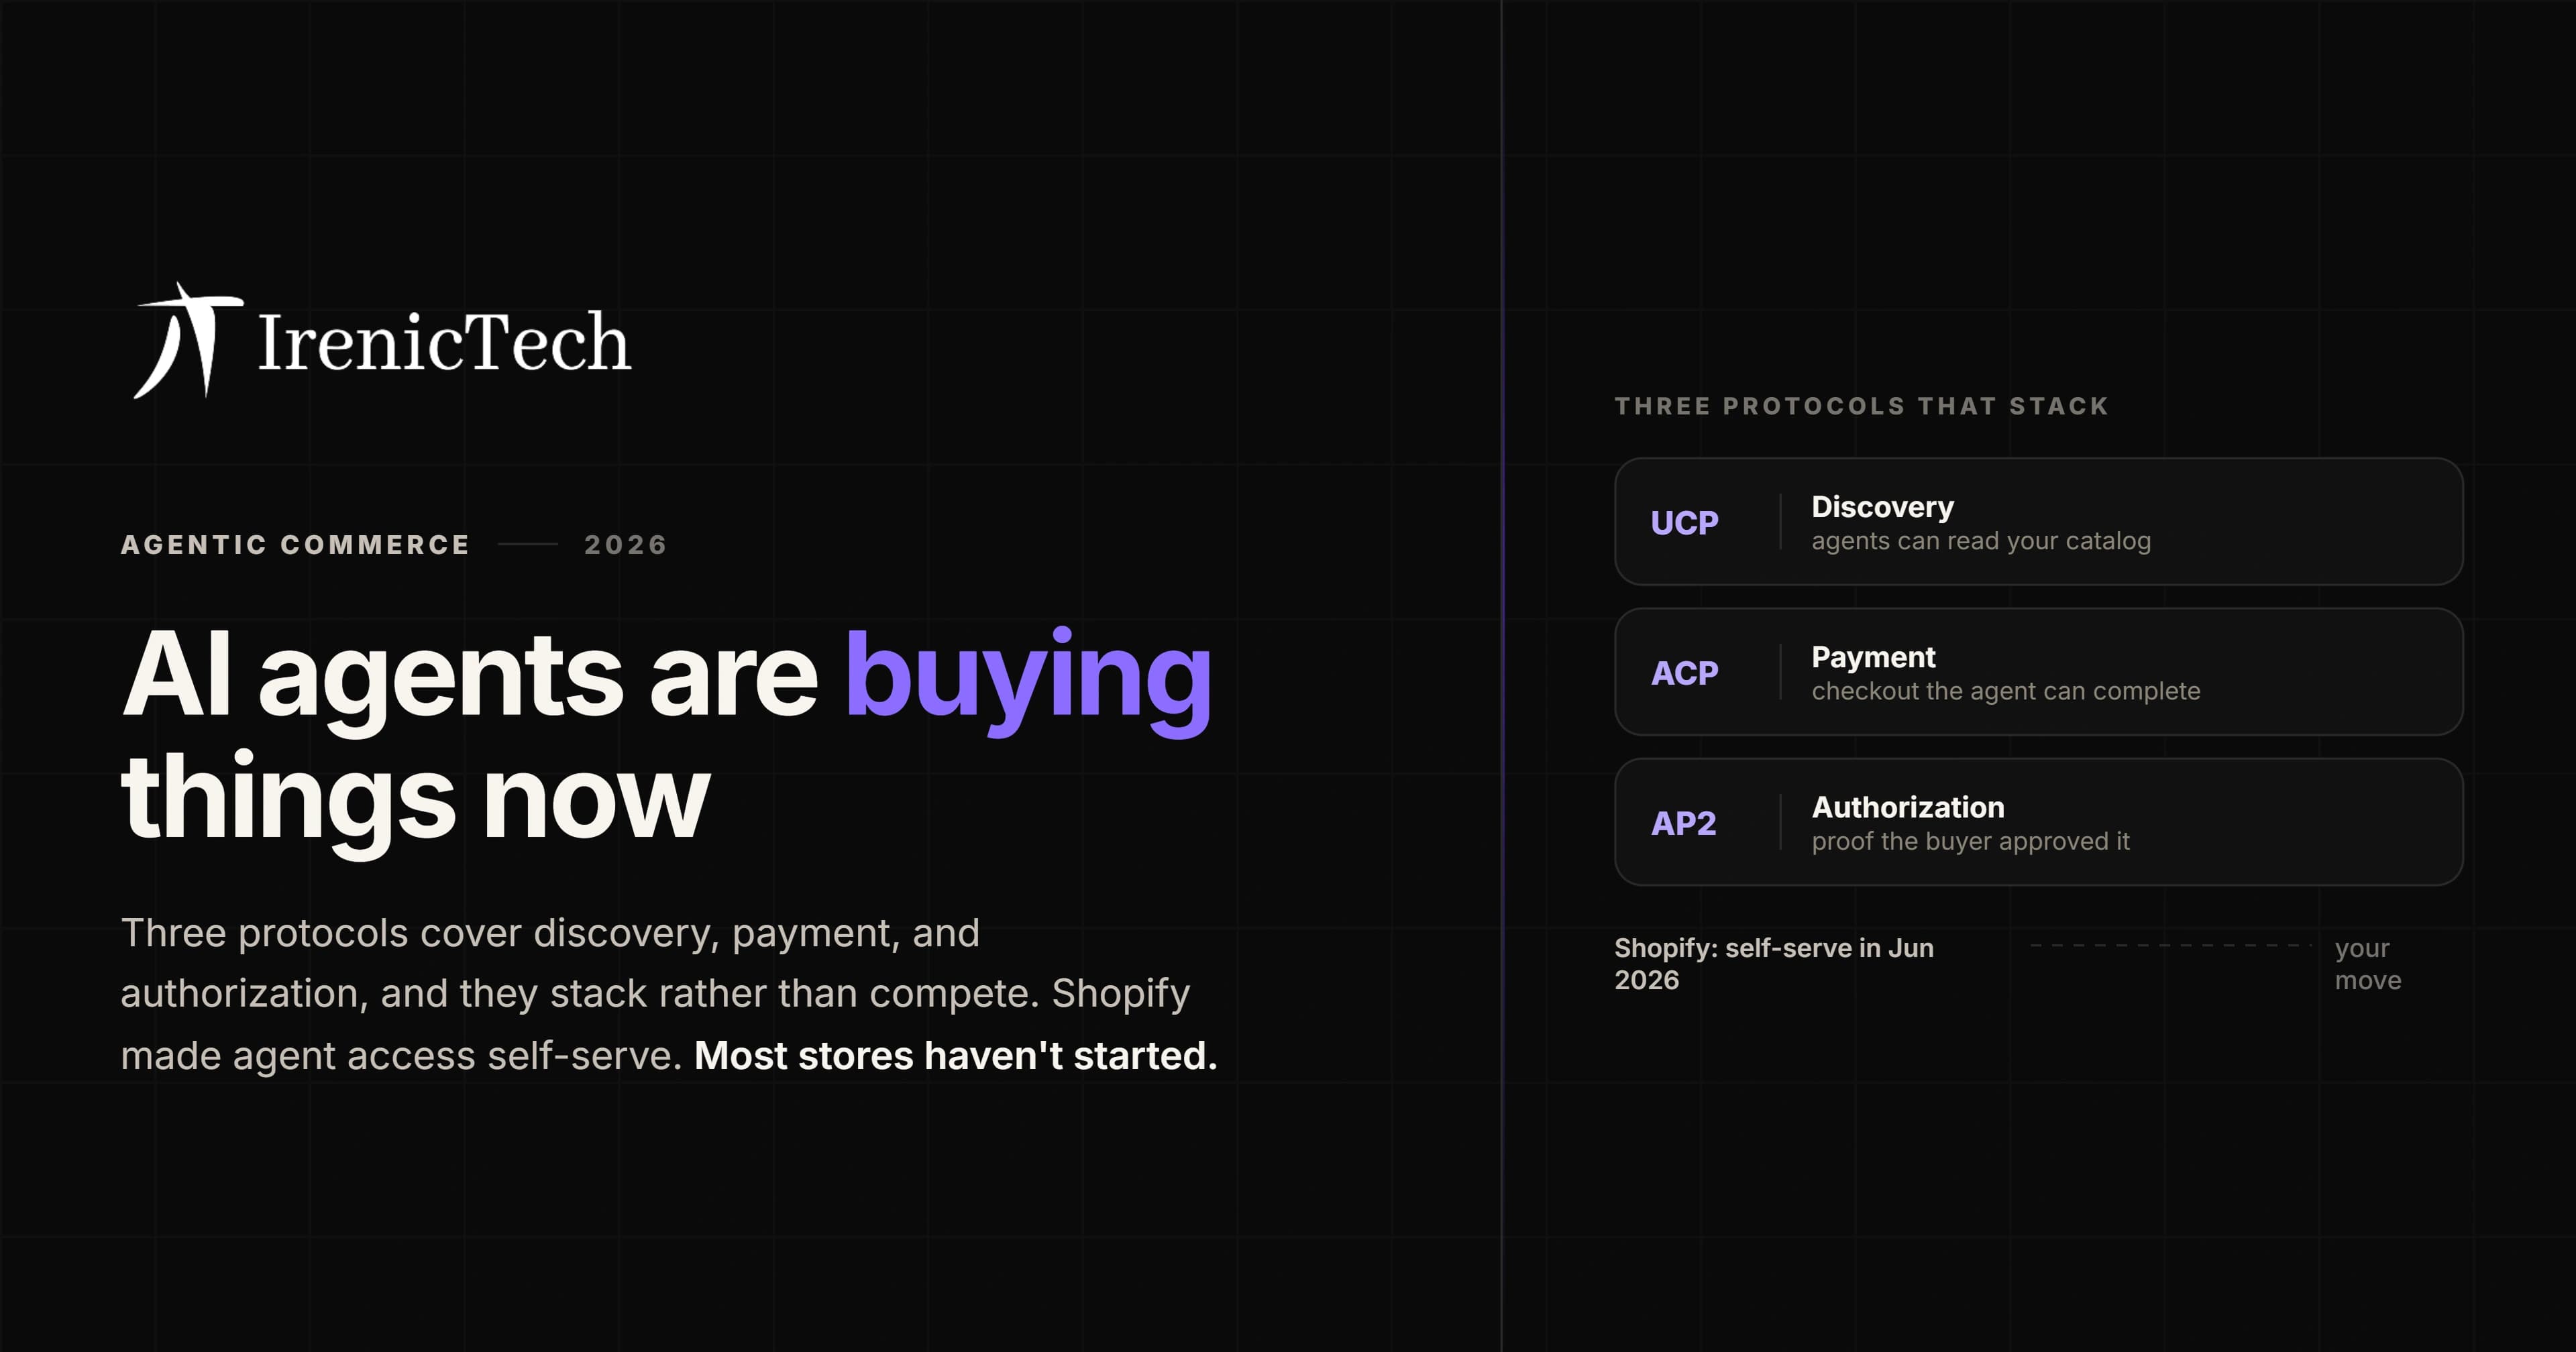2576x1352 pixels.
Task: Click the dashed timeline line
Action: pos(2171,945)
